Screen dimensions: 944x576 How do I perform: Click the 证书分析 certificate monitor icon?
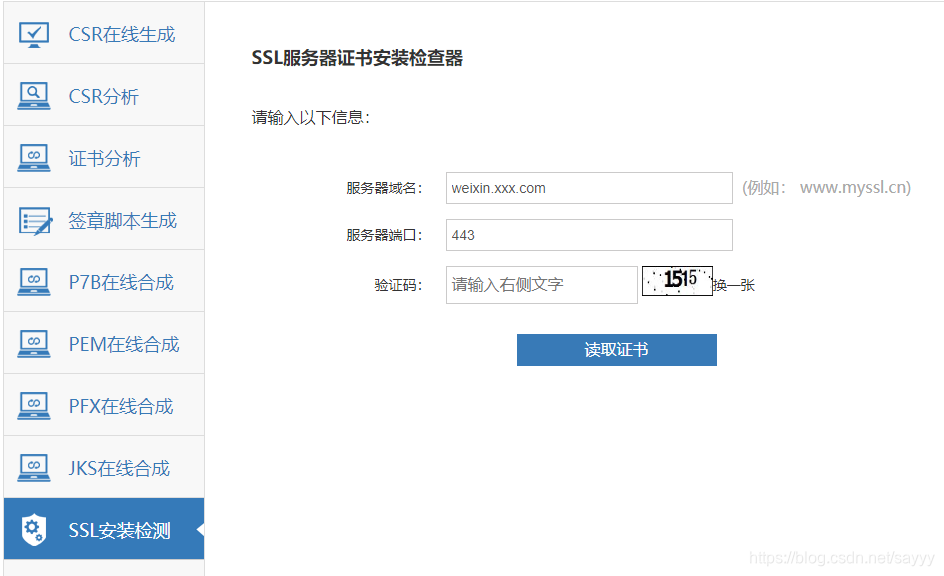33,157
